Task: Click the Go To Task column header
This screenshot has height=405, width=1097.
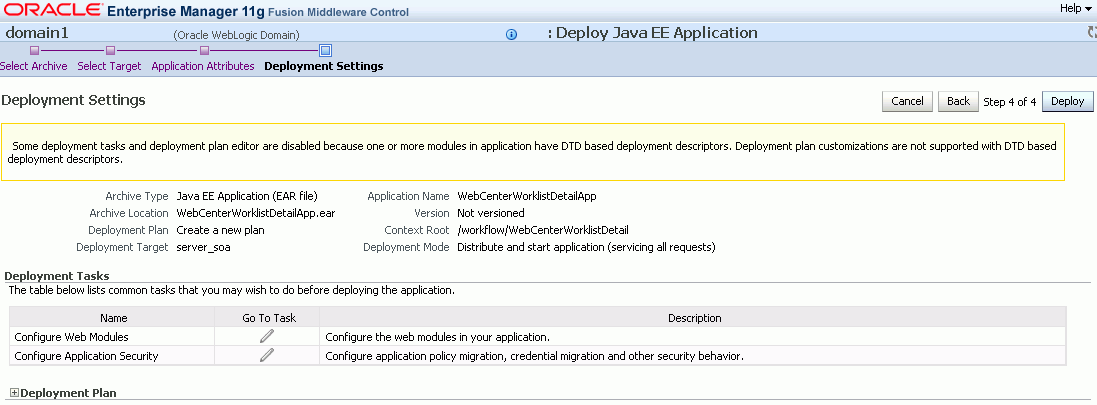Action: click(x=267, y=318)
